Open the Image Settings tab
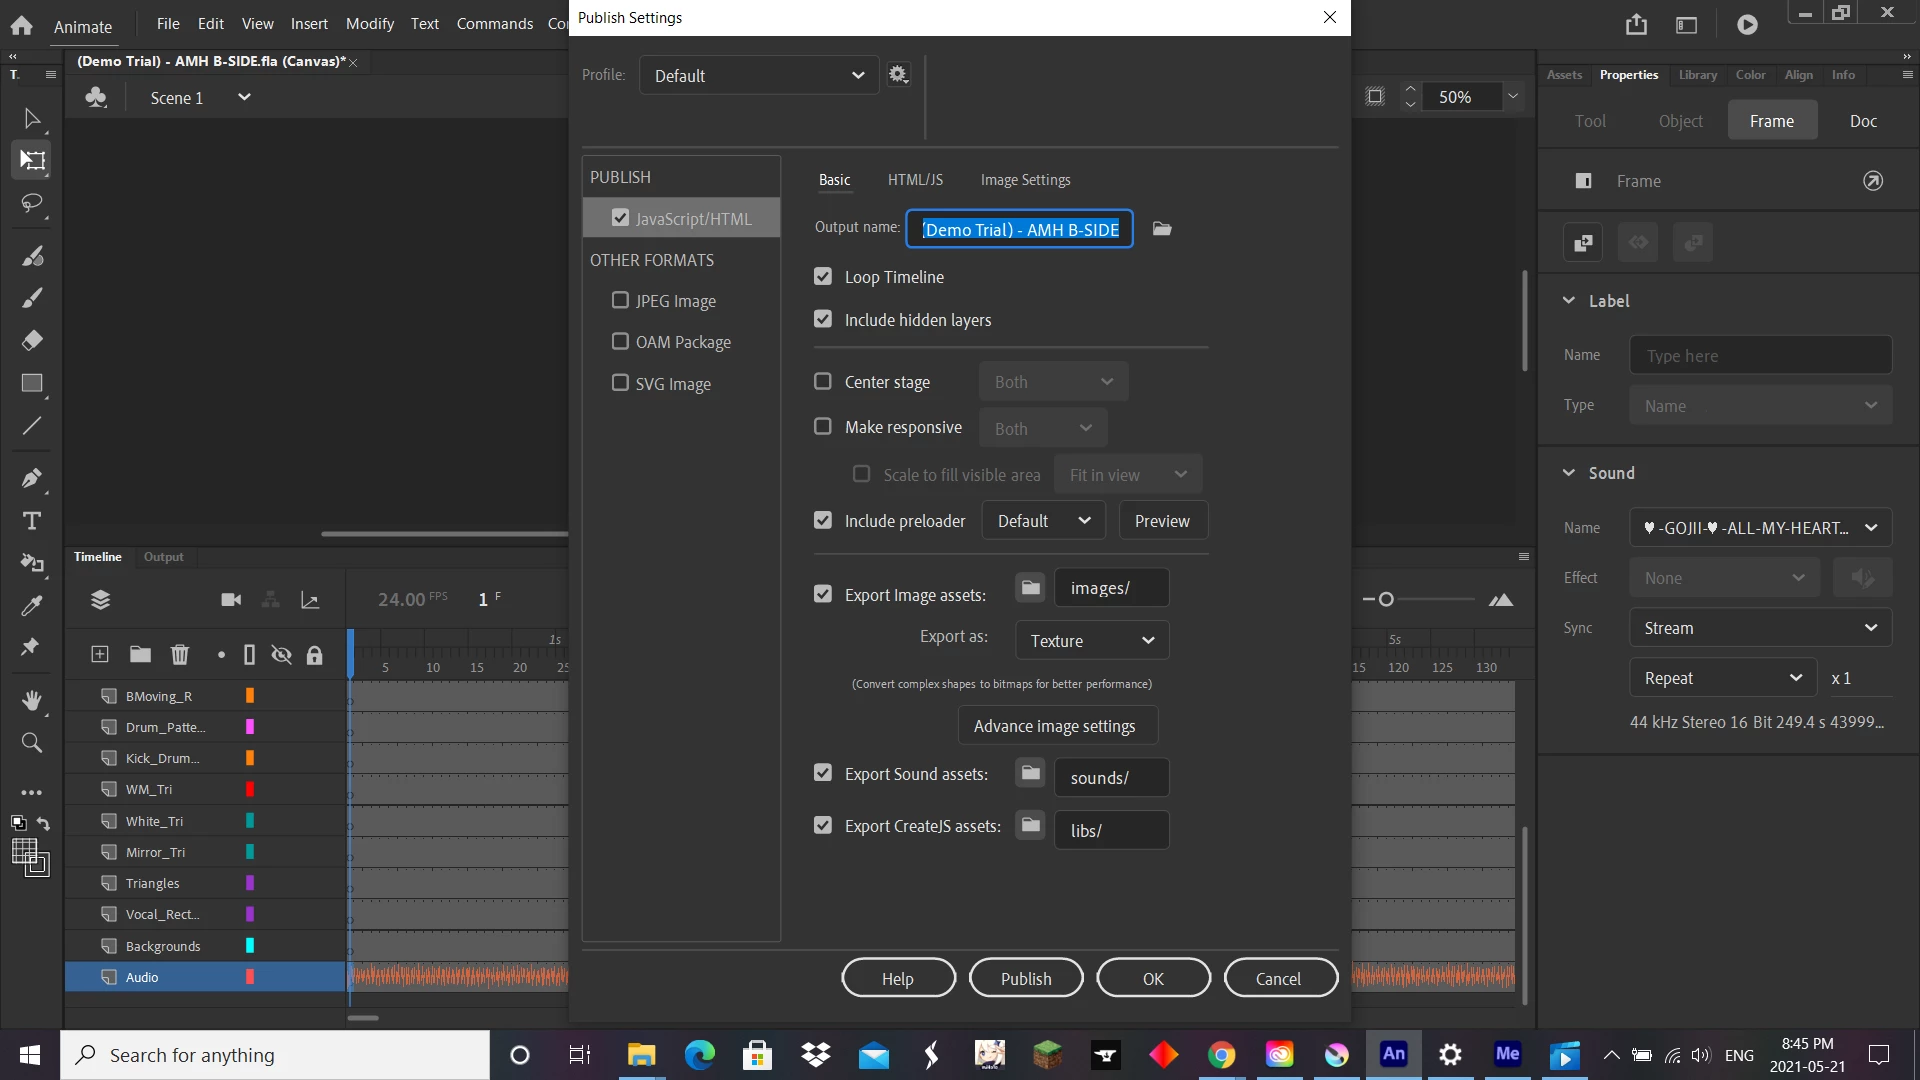The image size is (1920, 1080). point(1025,180)
